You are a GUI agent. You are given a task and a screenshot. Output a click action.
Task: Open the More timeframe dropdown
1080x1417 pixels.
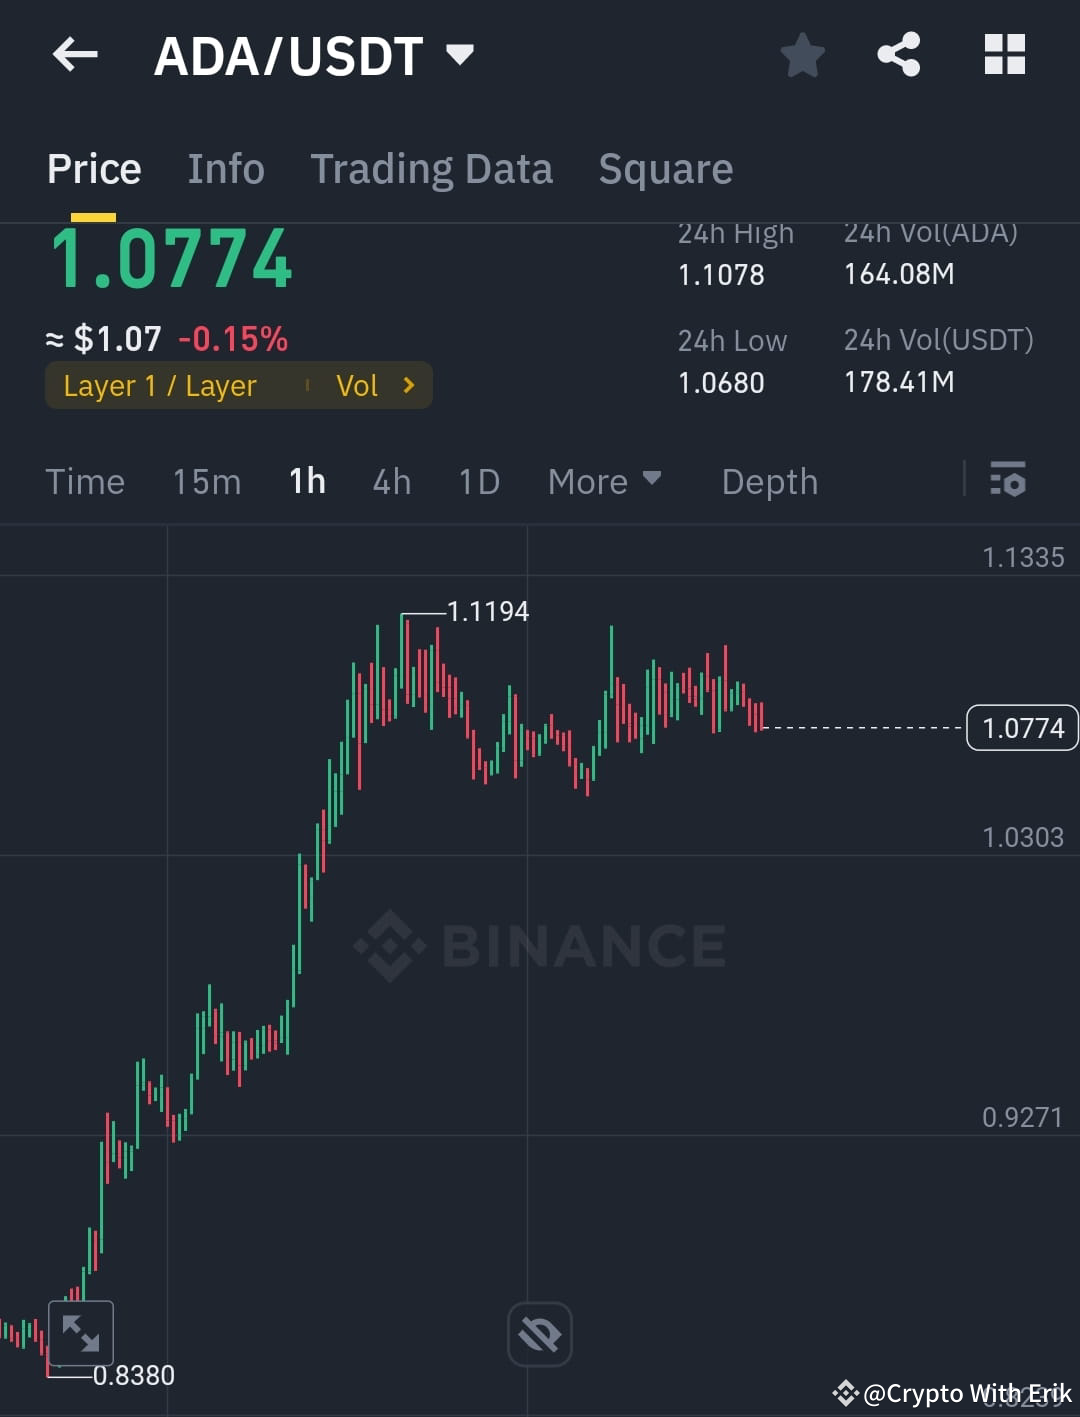point(604,481)
